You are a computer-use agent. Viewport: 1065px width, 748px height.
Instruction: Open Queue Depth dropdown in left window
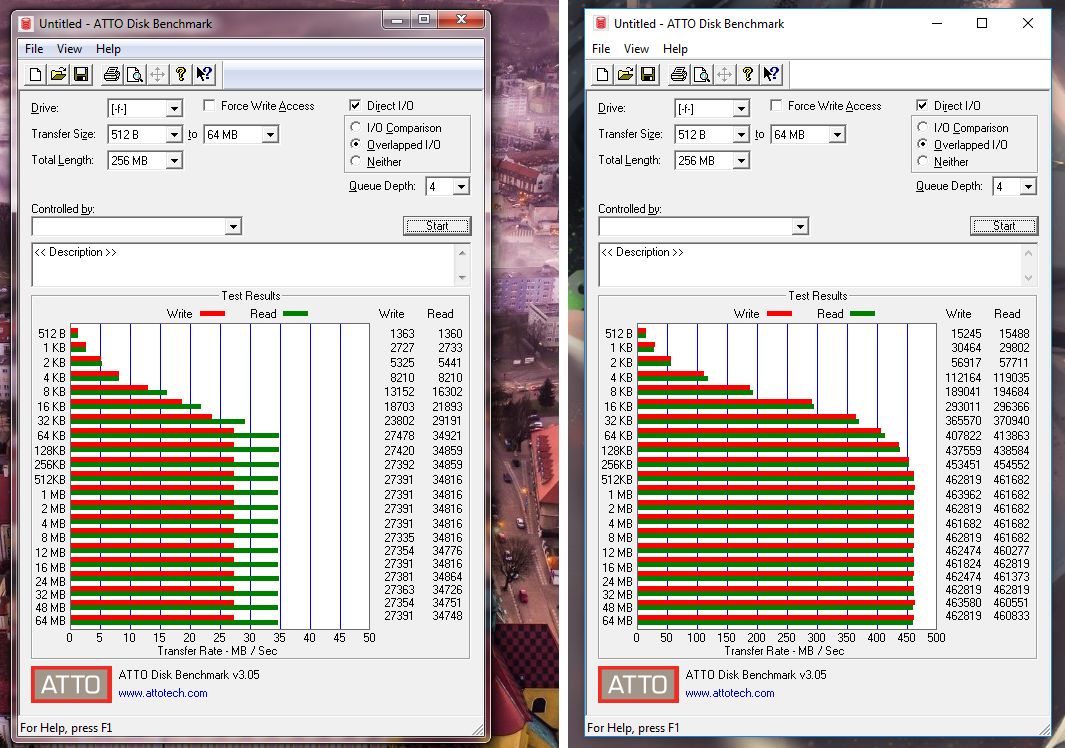(461, 186)
